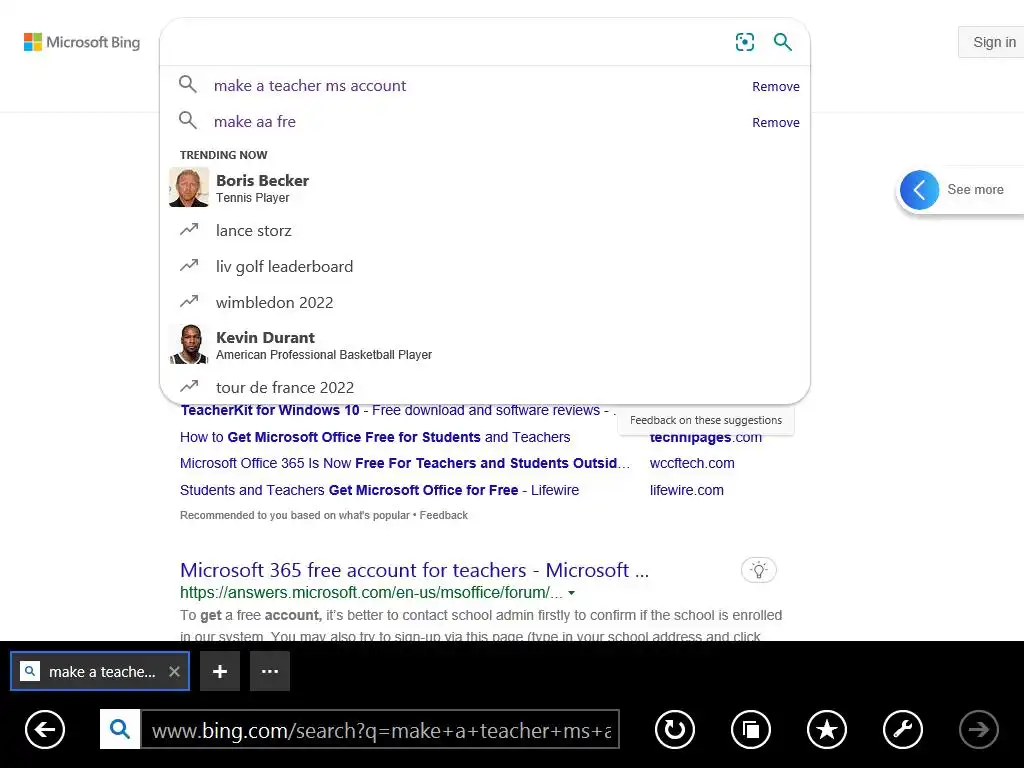
Task: Open 'Students and Teachers Get Microsoft Office for Free' link
Action: coord(379,490)
